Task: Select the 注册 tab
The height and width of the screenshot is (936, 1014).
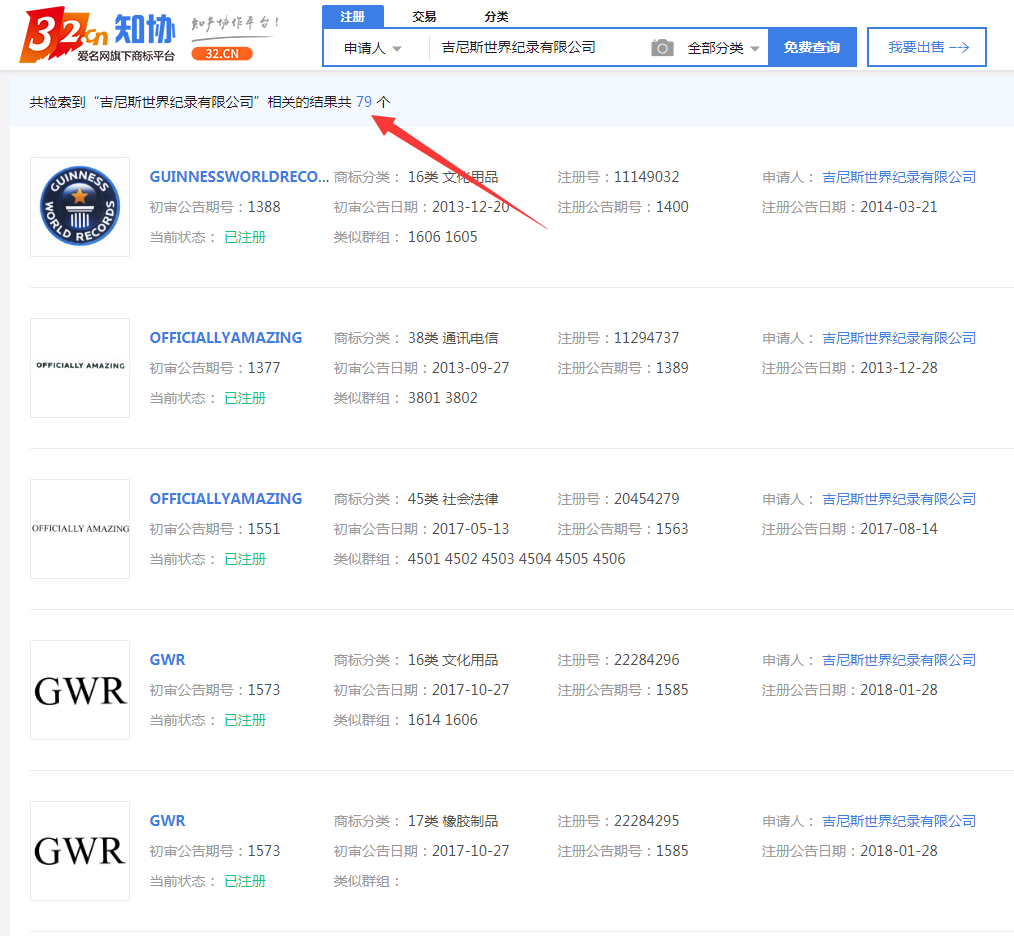Action: 352,16
